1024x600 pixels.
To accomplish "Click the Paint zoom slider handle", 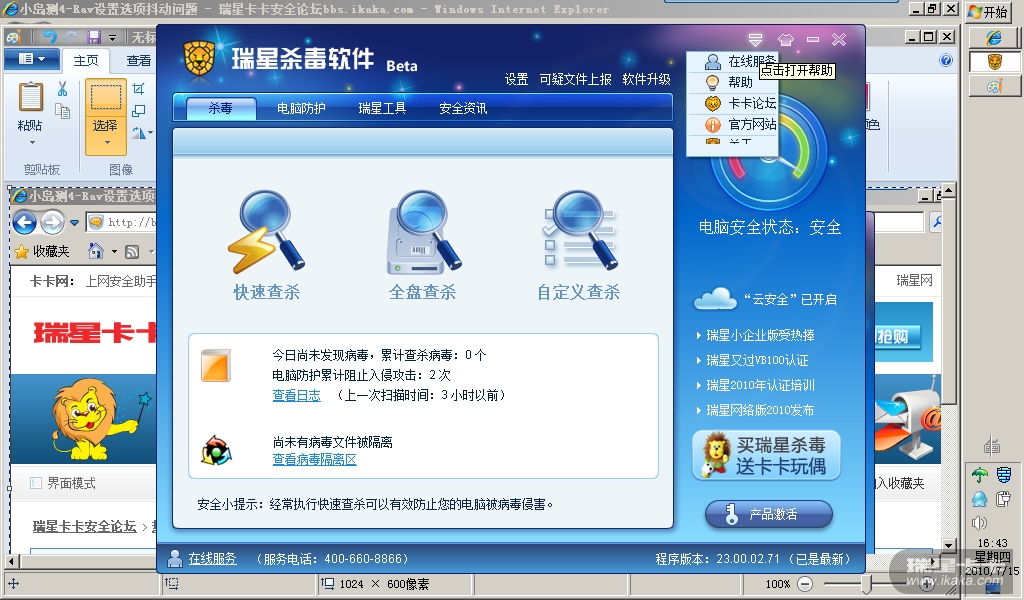I will (x=866, y=584).
